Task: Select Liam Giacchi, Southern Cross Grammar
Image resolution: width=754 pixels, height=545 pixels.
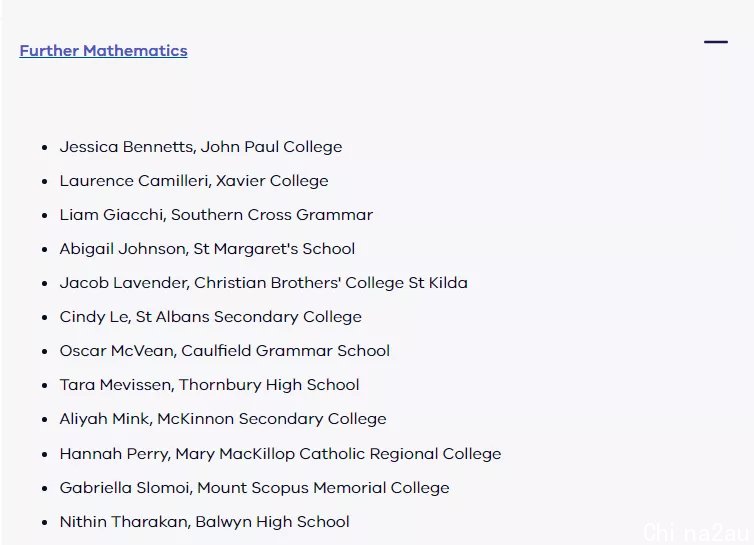Action: [216, 215]
